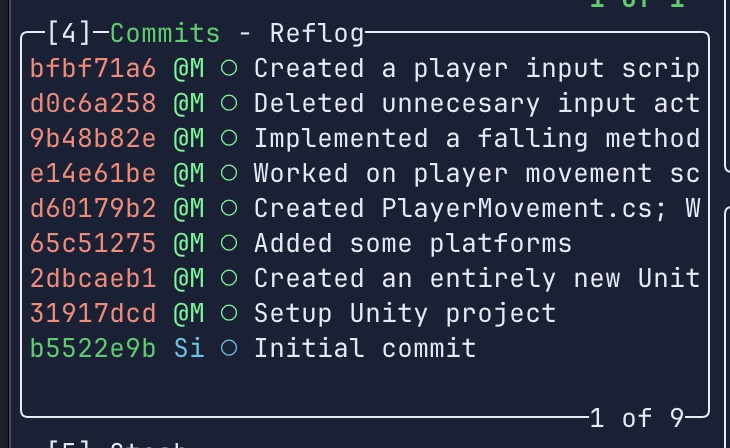
Task: Click the graph node of Initial commit
Action: (x=229, y=349)
